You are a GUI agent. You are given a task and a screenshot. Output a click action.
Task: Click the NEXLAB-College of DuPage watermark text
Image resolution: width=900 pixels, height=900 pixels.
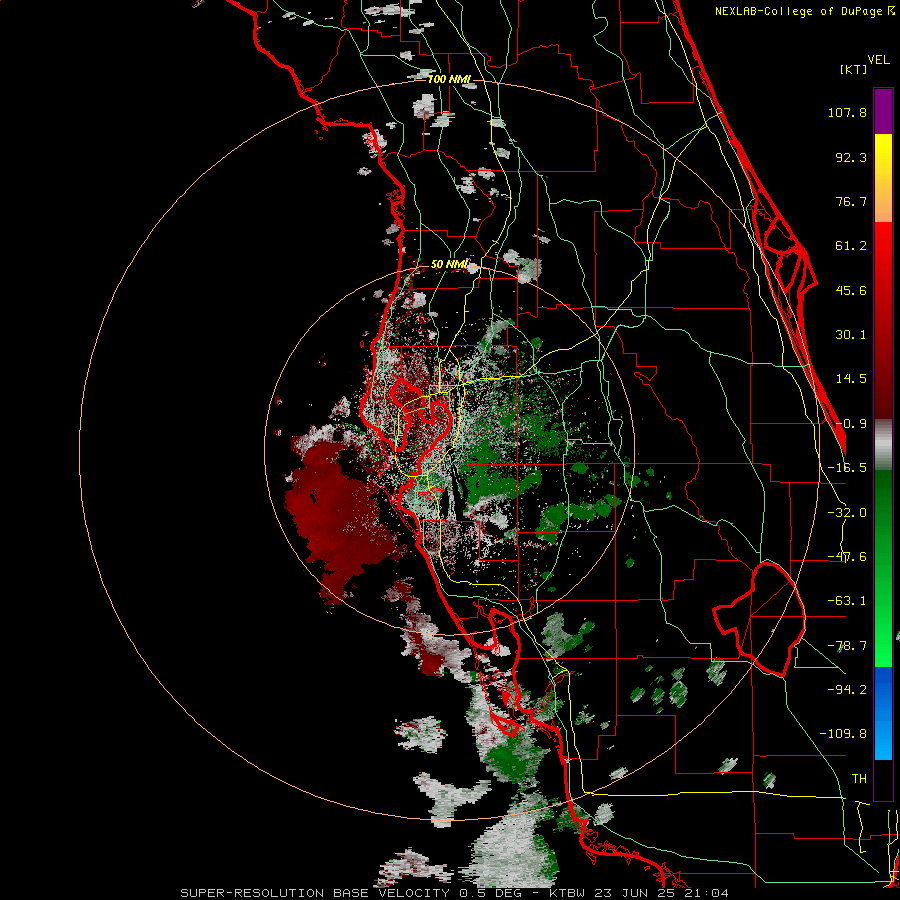click(x=805, y=11)
